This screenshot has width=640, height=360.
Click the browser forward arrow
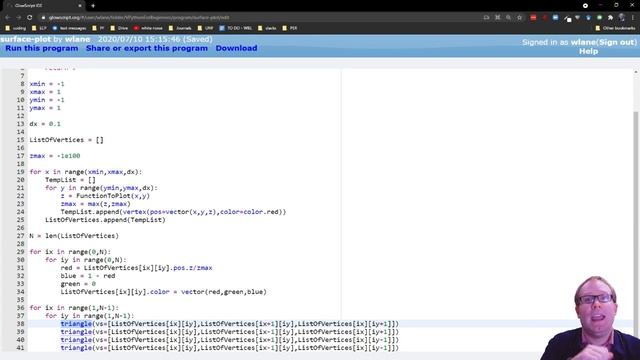pyautogui.click(x=18, y=18)
